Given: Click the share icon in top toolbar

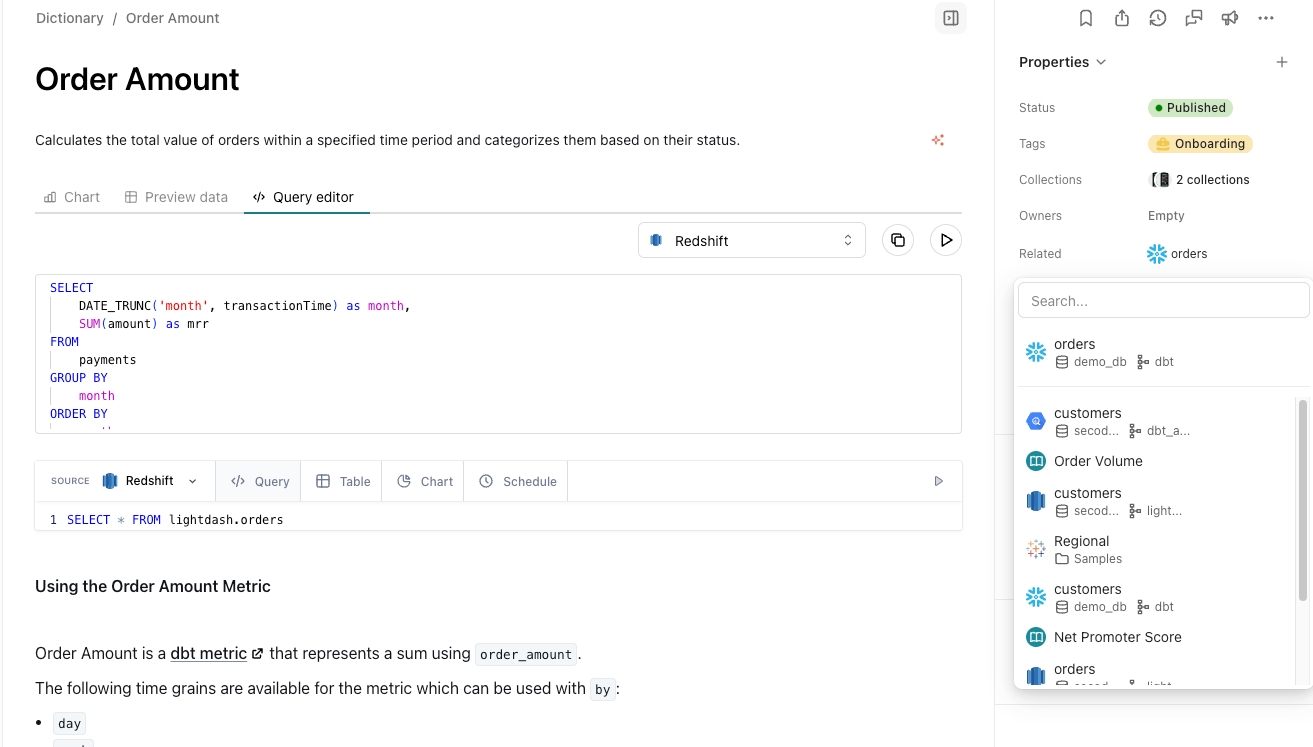Looking at the screenshot, I should (x=1122, y=18).
